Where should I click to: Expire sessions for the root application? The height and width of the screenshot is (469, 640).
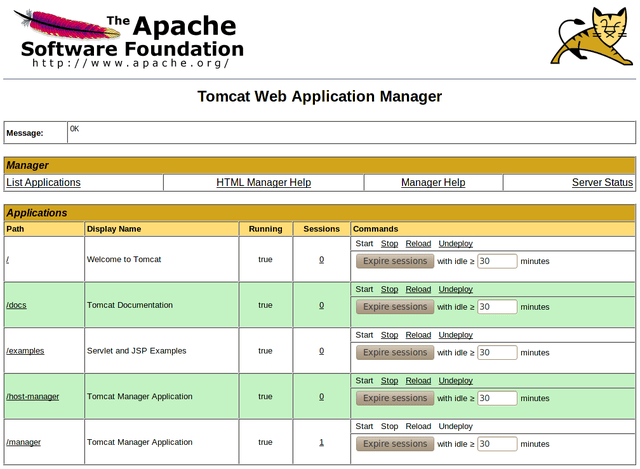(x=395, y=261)
